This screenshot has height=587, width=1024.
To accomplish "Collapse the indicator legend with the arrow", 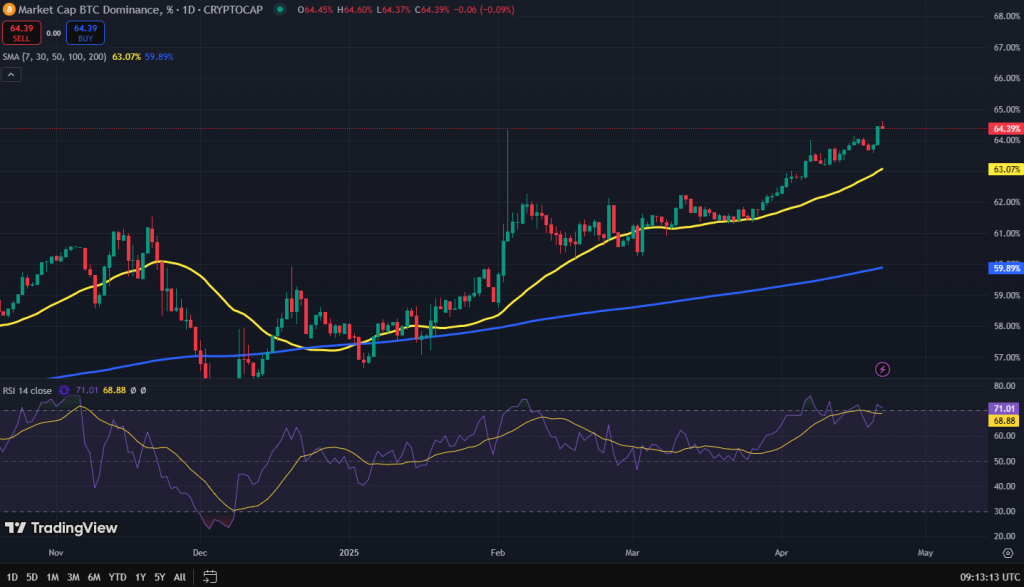I will pyautogui.click(x=11, y=74).
